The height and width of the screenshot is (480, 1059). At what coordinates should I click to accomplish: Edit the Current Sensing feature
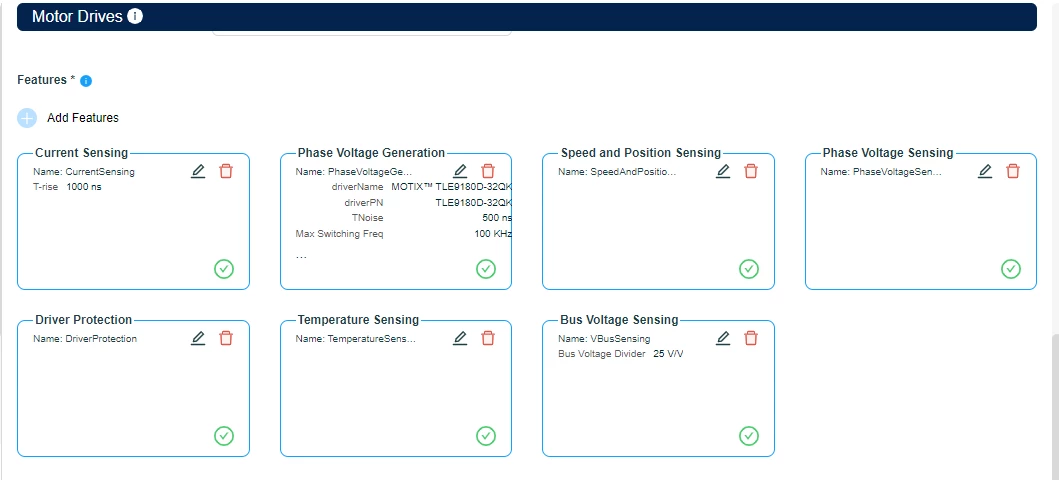pyautogui.click(x=198, y=171)
